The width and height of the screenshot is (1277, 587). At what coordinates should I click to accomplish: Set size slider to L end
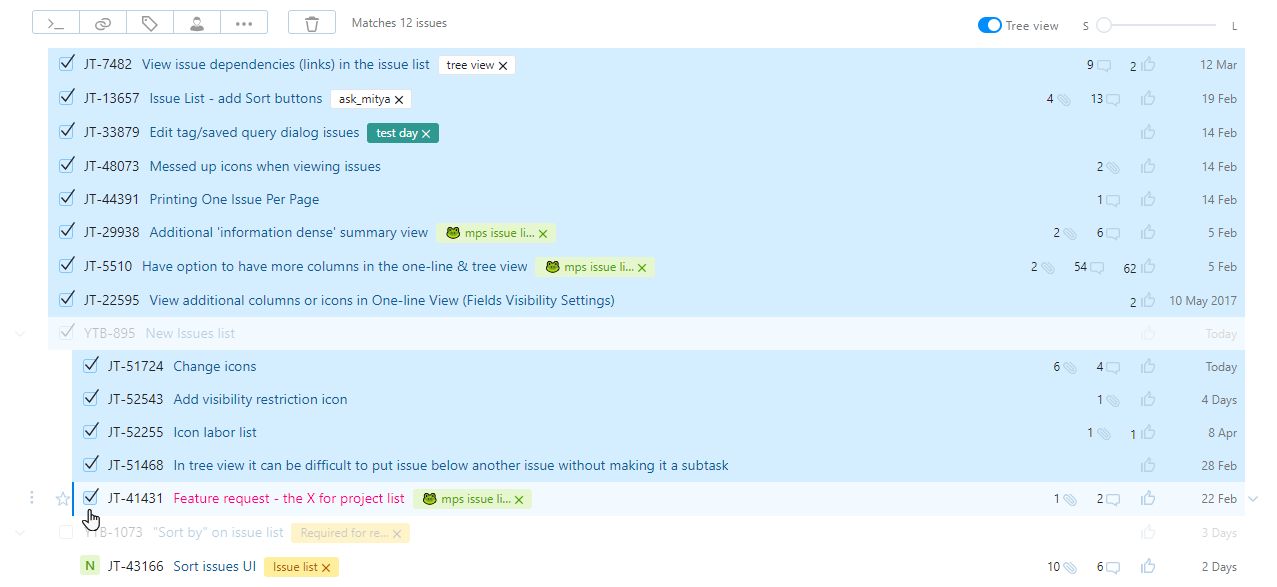[x=1214, y=25]
